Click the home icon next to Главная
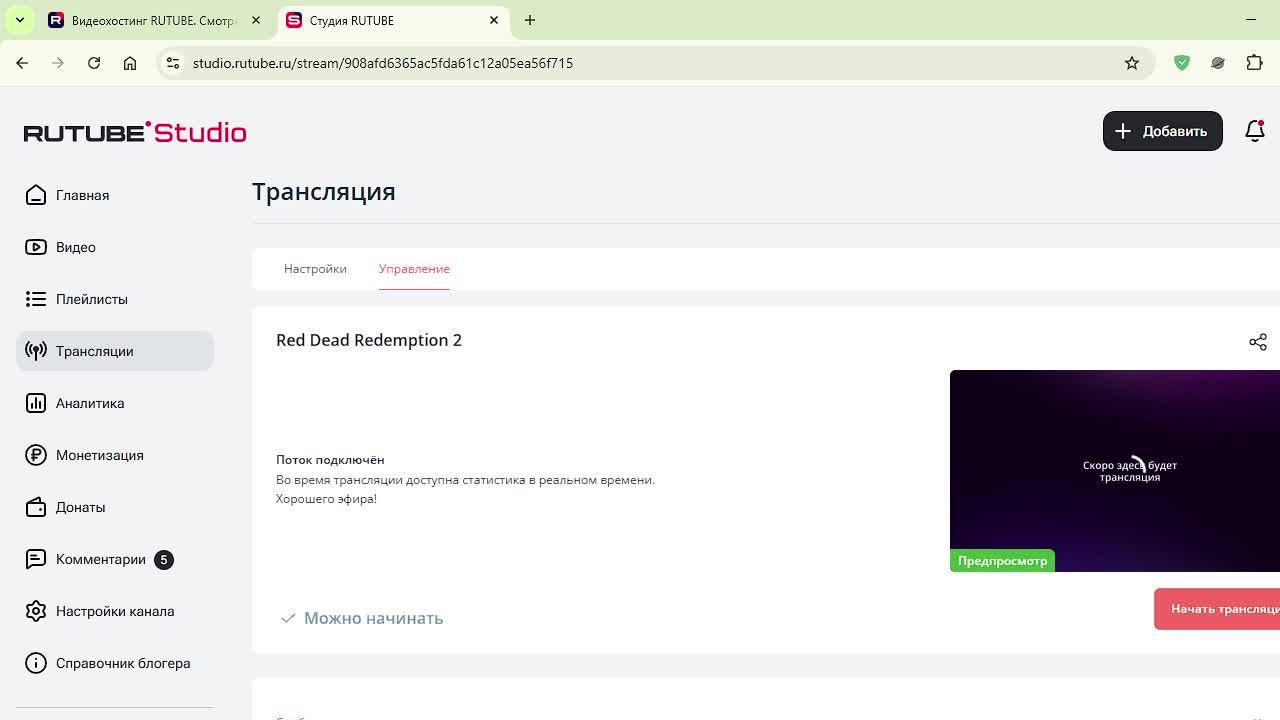 pos(36,195)
